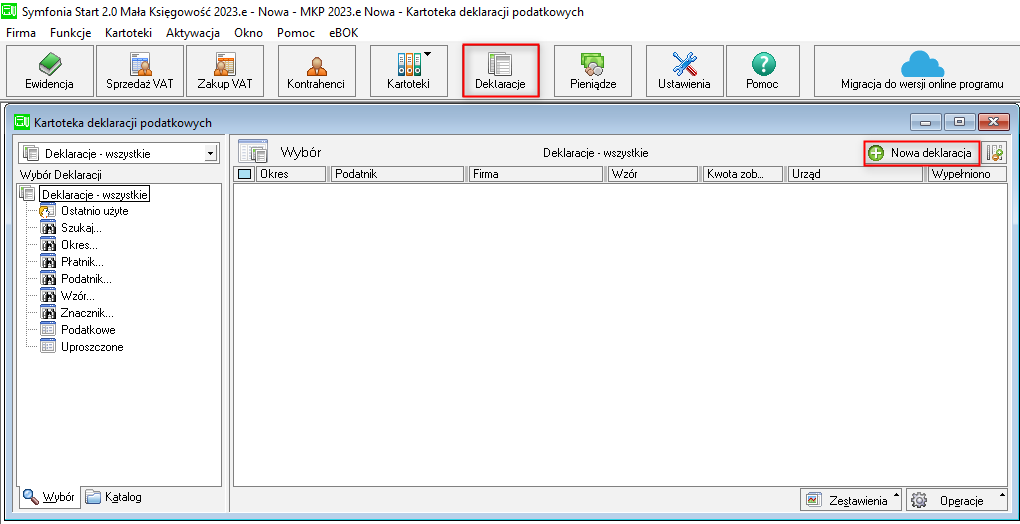Image resolution: width=1020 pixels, height=524 pixels.
Task: Close the Kartoteka deklaracji podatkowych window
Action: 993,122
